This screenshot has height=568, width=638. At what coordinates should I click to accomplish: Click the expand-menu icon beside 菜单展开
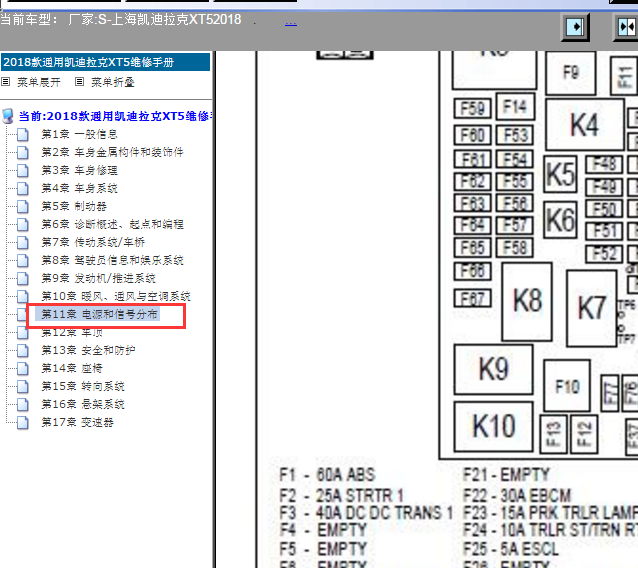[5, 82]
